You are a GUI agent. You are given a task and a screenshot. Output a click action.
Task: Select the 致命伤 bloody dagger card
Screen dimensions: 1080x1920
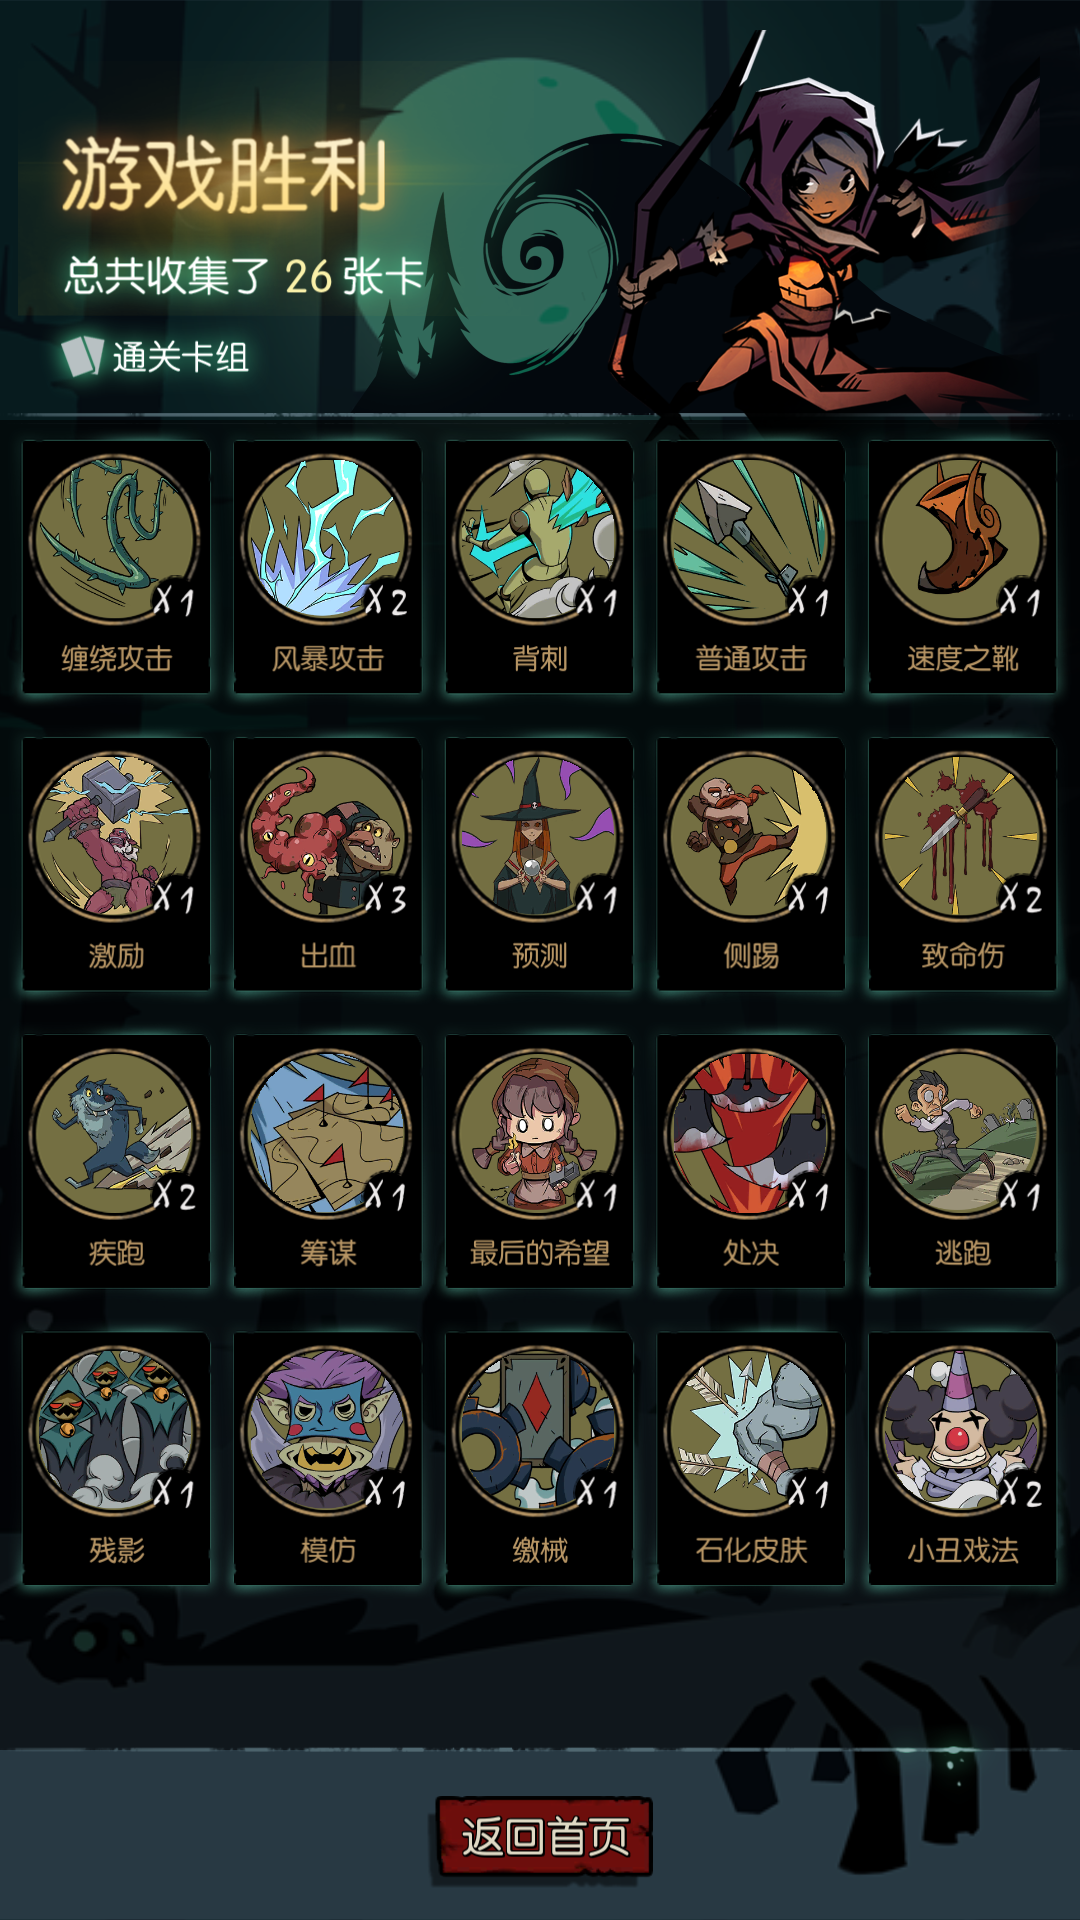[x=962, y=864]
